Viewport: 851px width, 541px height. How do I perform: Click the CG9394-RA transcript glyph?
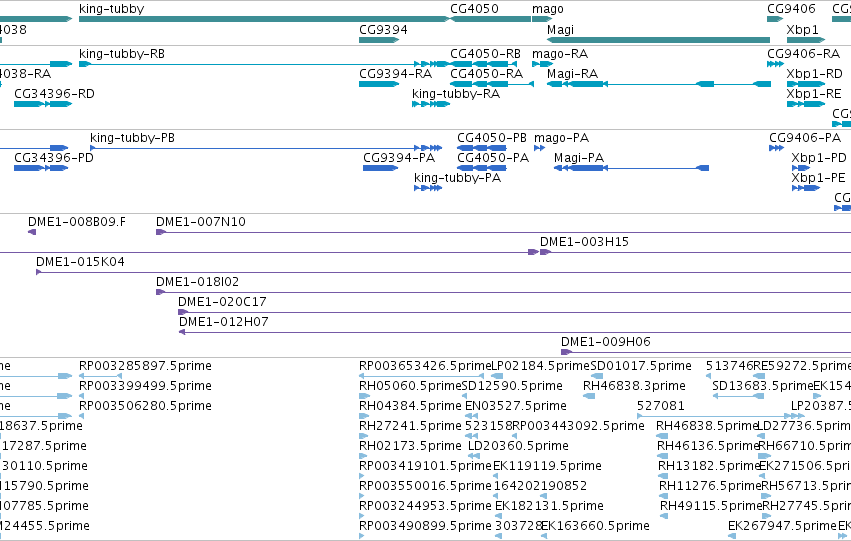pos(379,84)
